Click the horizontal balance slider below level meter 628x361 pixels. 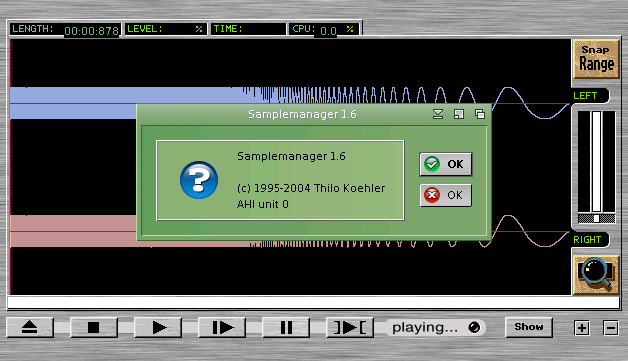596,218
